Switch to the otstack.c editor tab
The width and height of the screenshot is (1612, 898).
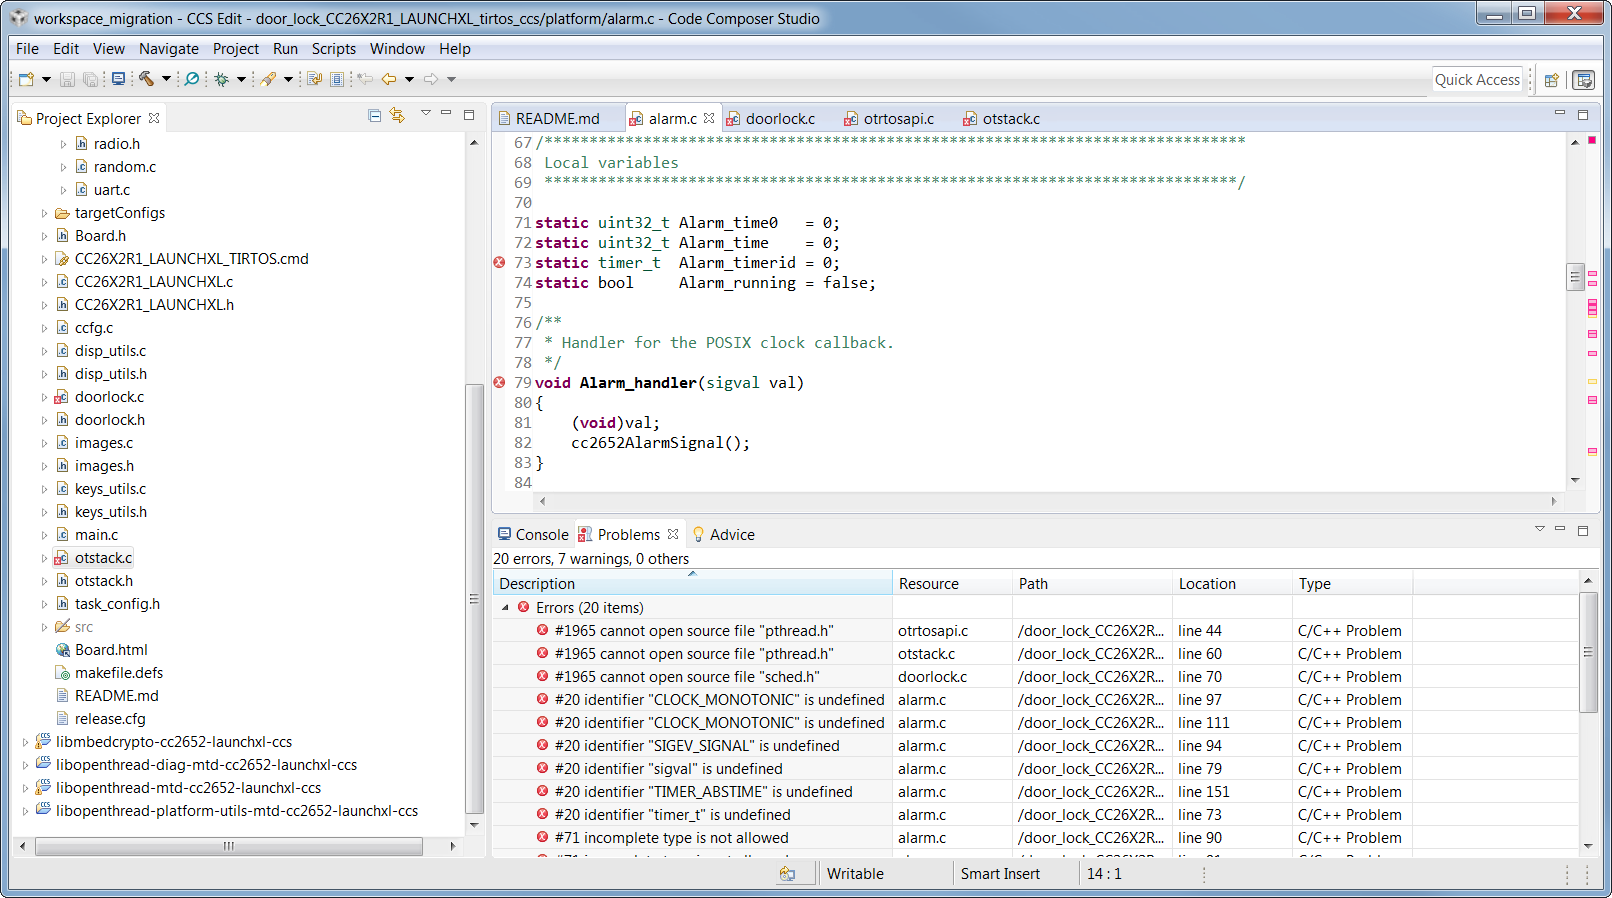point(1001,119)
